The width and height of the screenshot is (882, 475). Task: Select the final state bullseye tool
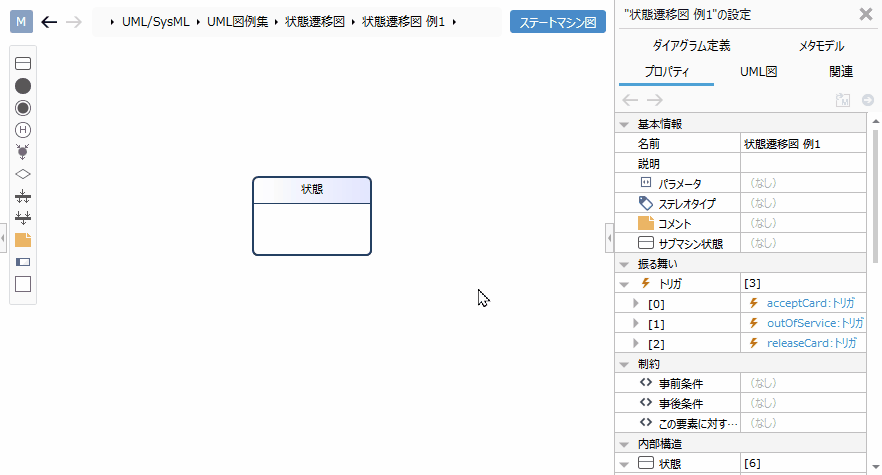pos(23,108)
